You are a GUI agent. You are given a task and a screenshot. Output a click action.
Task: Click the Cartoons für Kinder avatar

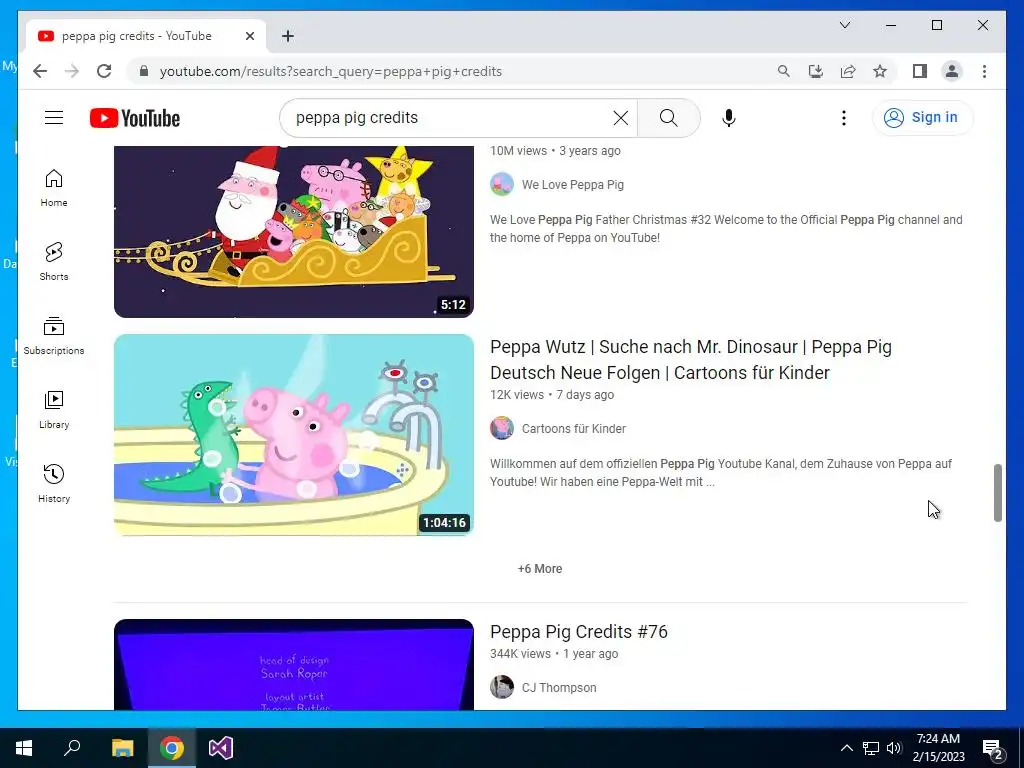[x=502, y=428]
